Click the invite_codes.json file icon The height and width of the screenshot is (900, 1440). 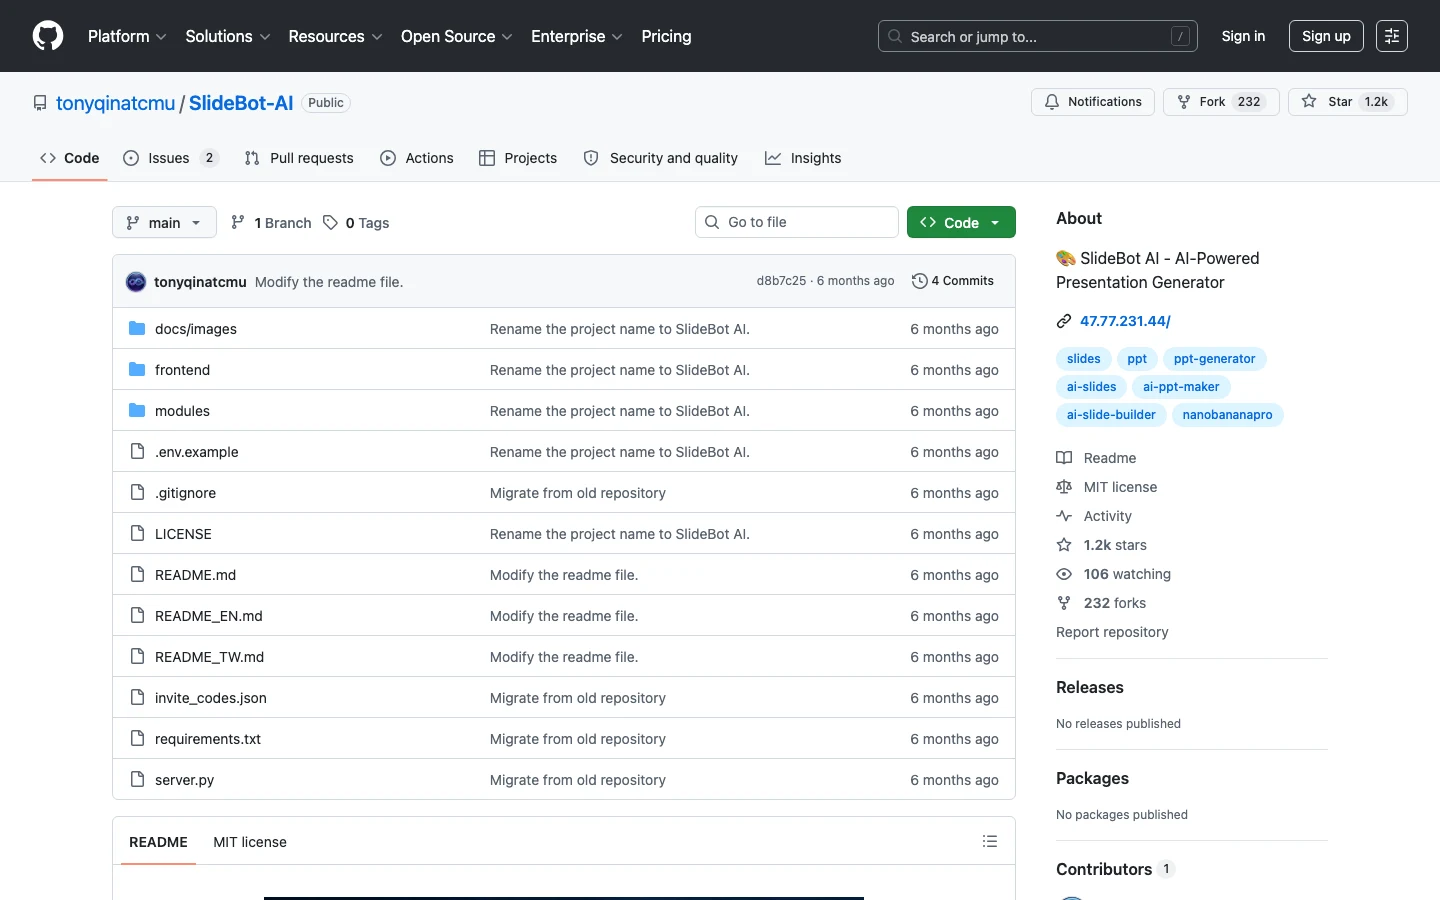point(137,698)
